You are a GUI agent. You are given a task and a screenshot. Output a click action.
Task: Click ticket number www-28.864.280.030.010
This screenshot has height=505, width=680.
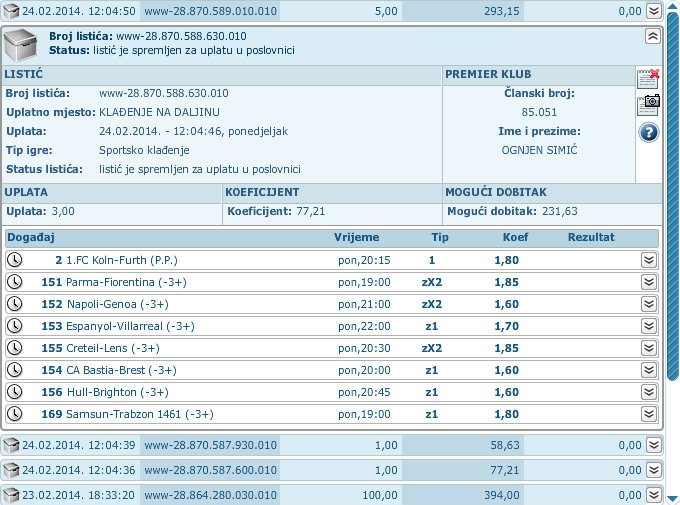pyautogui.click(x=210, y=495)
